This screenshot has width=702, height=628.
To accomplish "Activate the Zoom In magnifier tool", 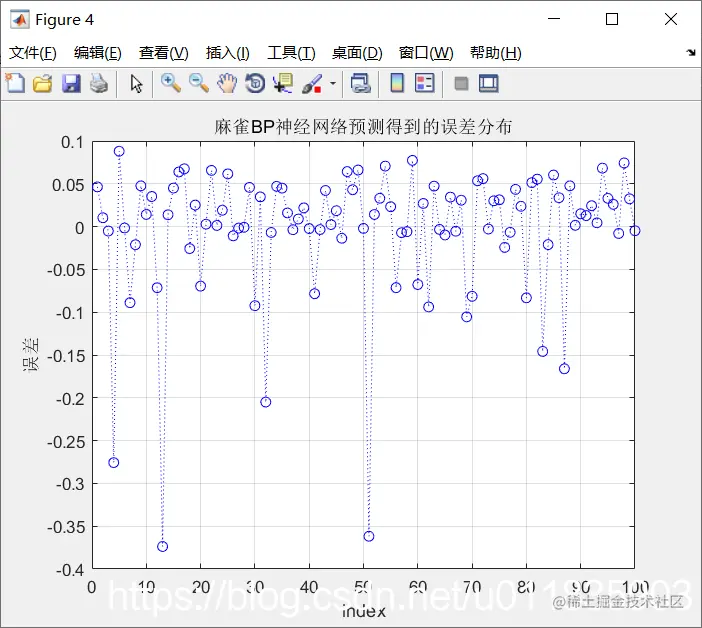I will click(171, 84).
